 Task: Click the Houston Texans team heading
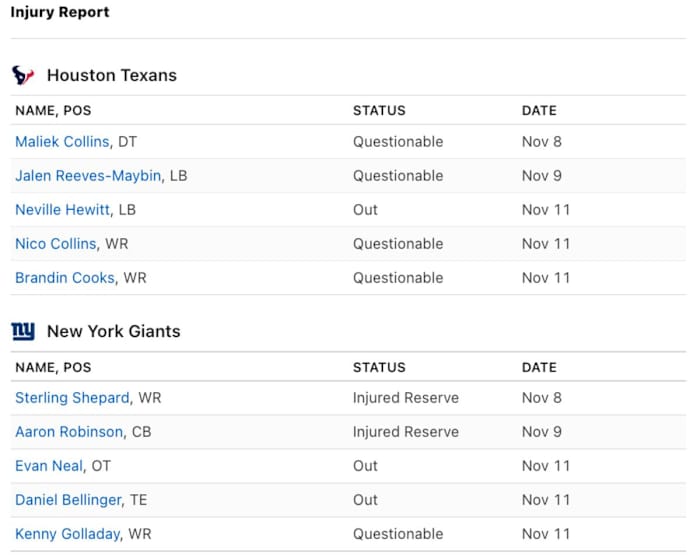[112, 75]
